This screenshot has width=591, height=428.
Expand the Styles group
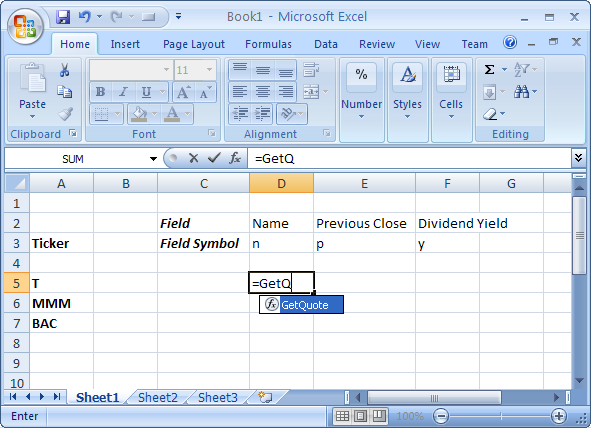(x=407, y=100)
